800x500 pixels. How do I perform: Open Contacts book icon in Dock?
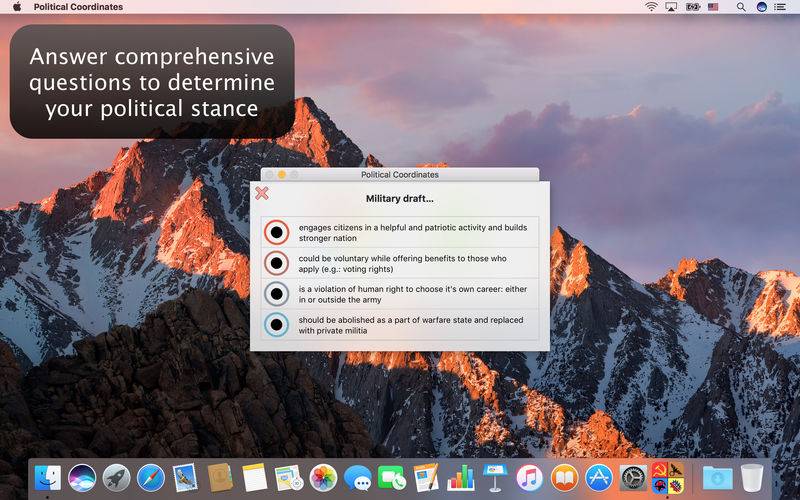pos(220,478)
